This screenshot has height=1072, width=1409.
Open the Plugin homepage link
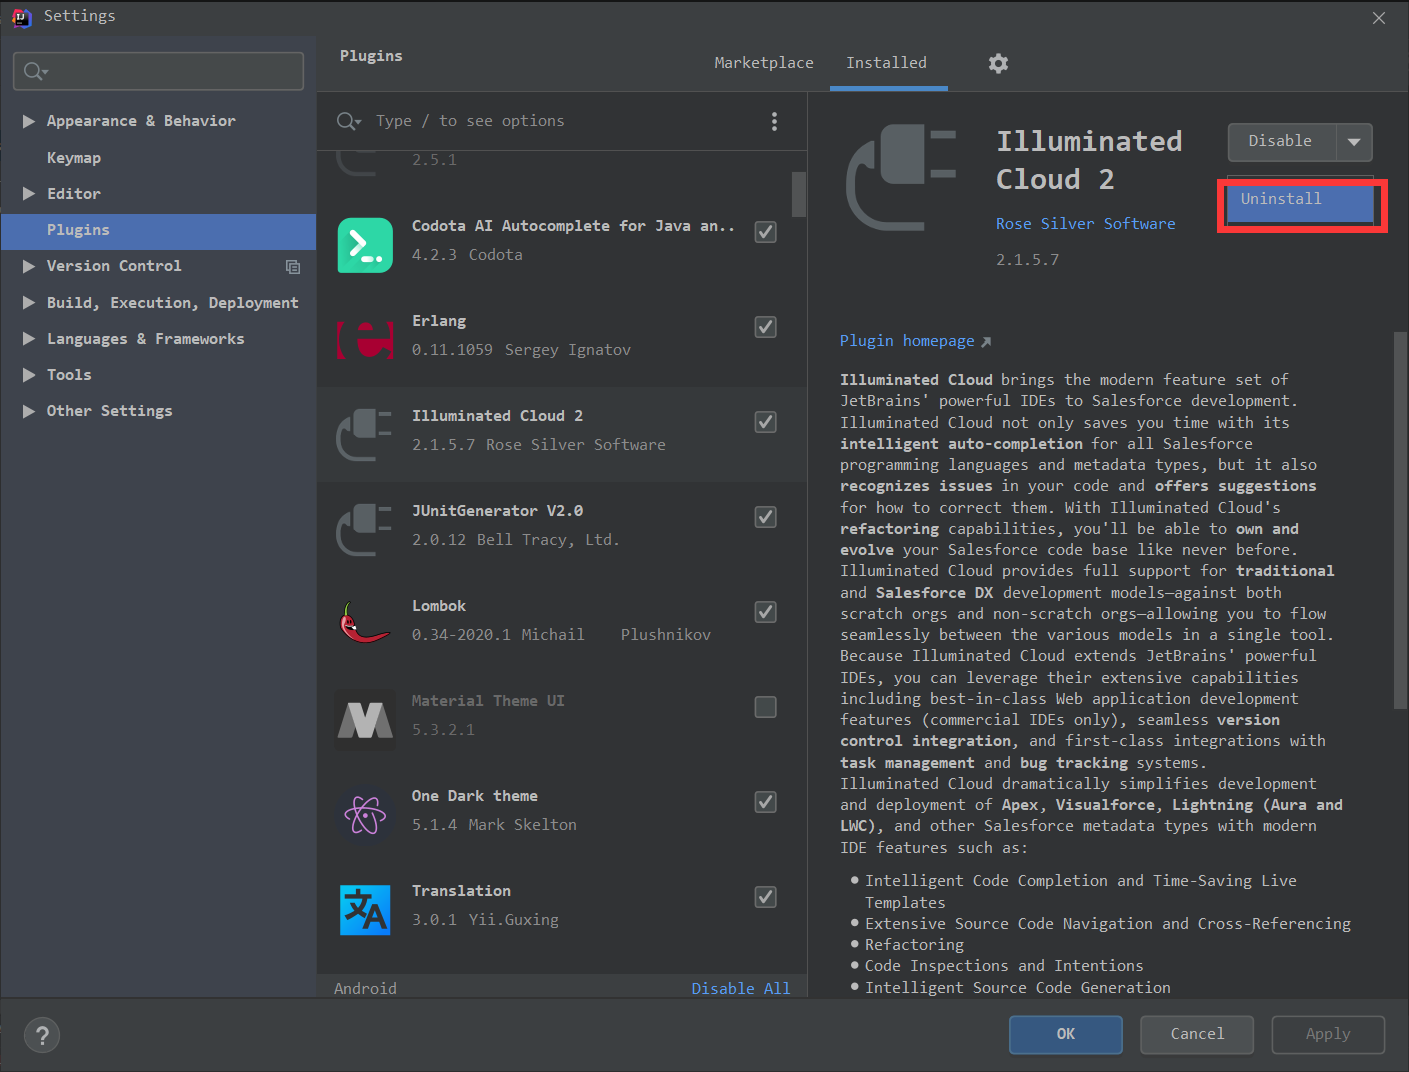point(907,340)
